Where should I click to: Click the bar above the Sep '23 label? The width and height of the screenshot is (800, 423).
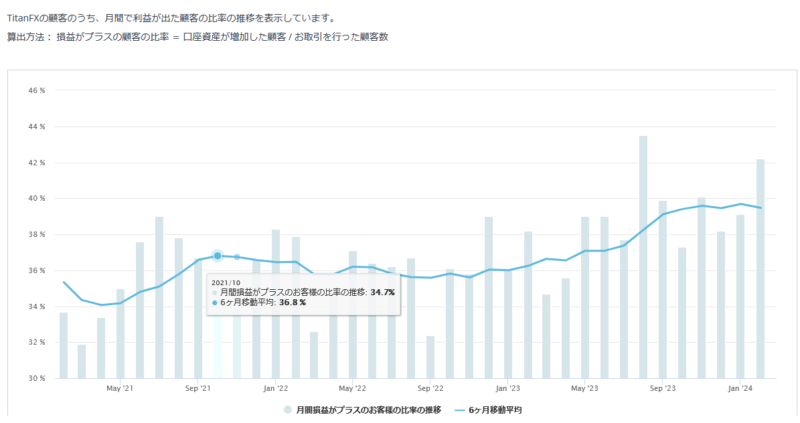tap(662, 289)
